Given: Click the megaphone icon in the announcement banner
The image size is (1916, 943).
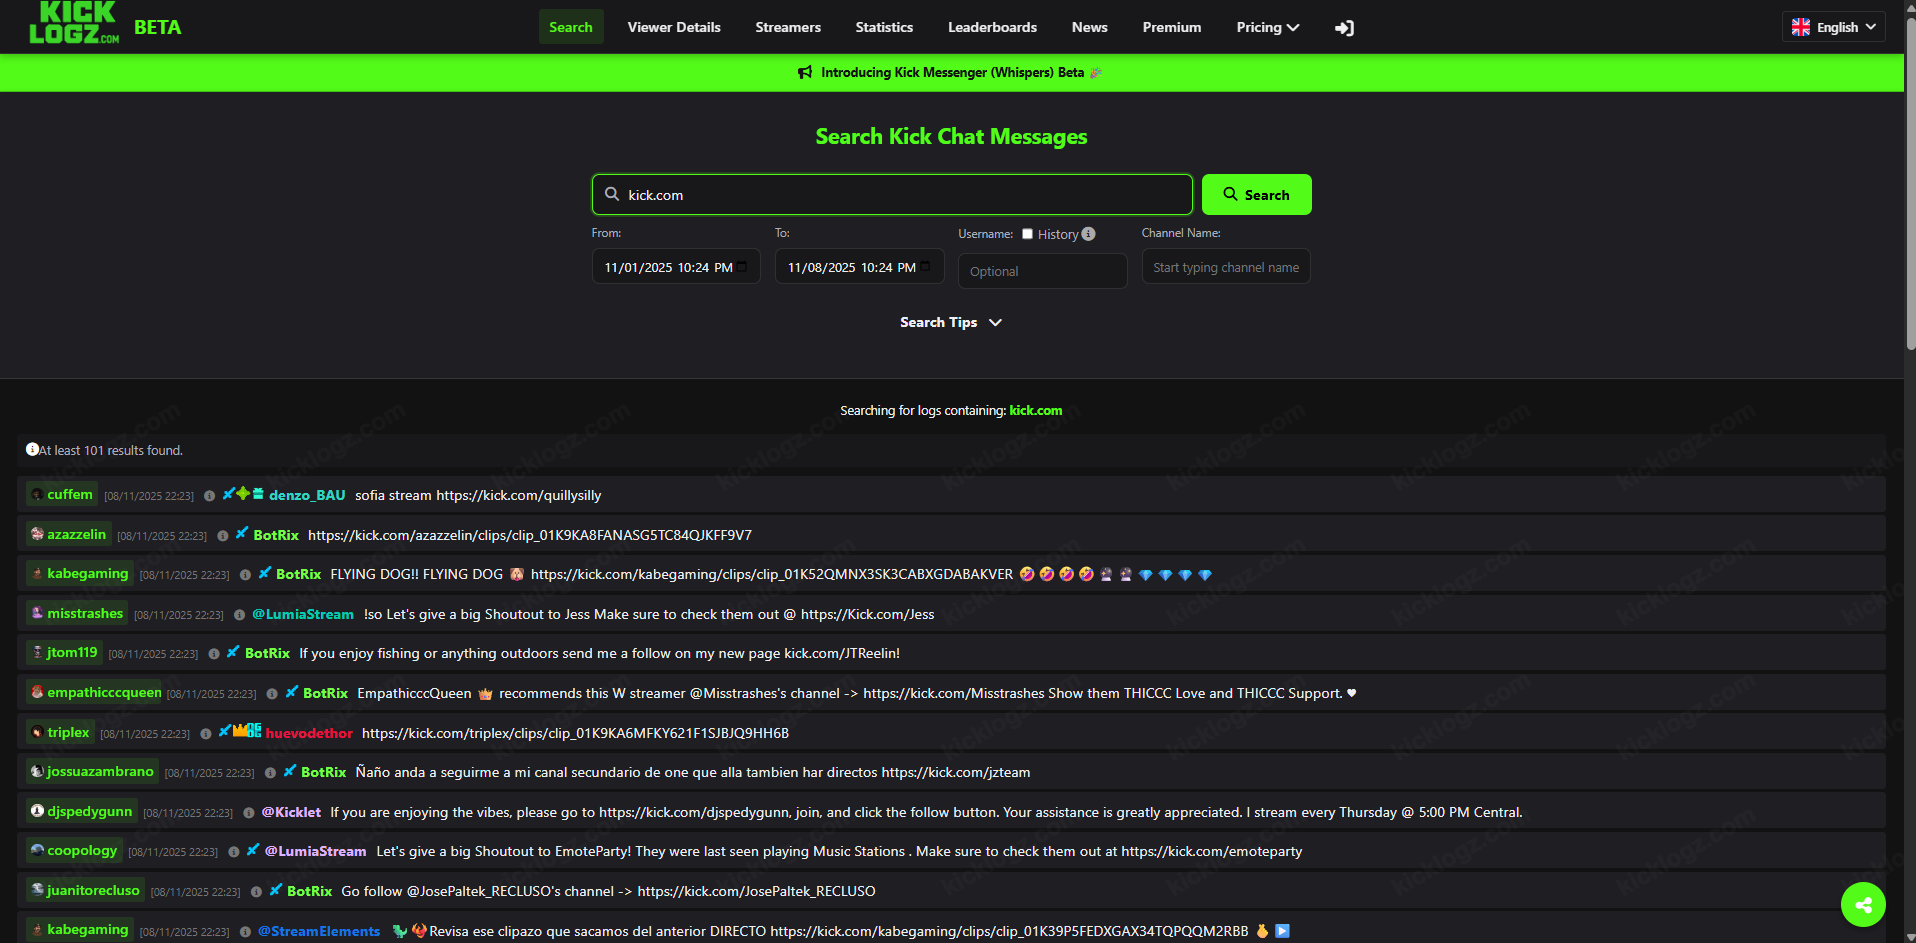Looking at the screenshot, I should click(x=805, y=72).
